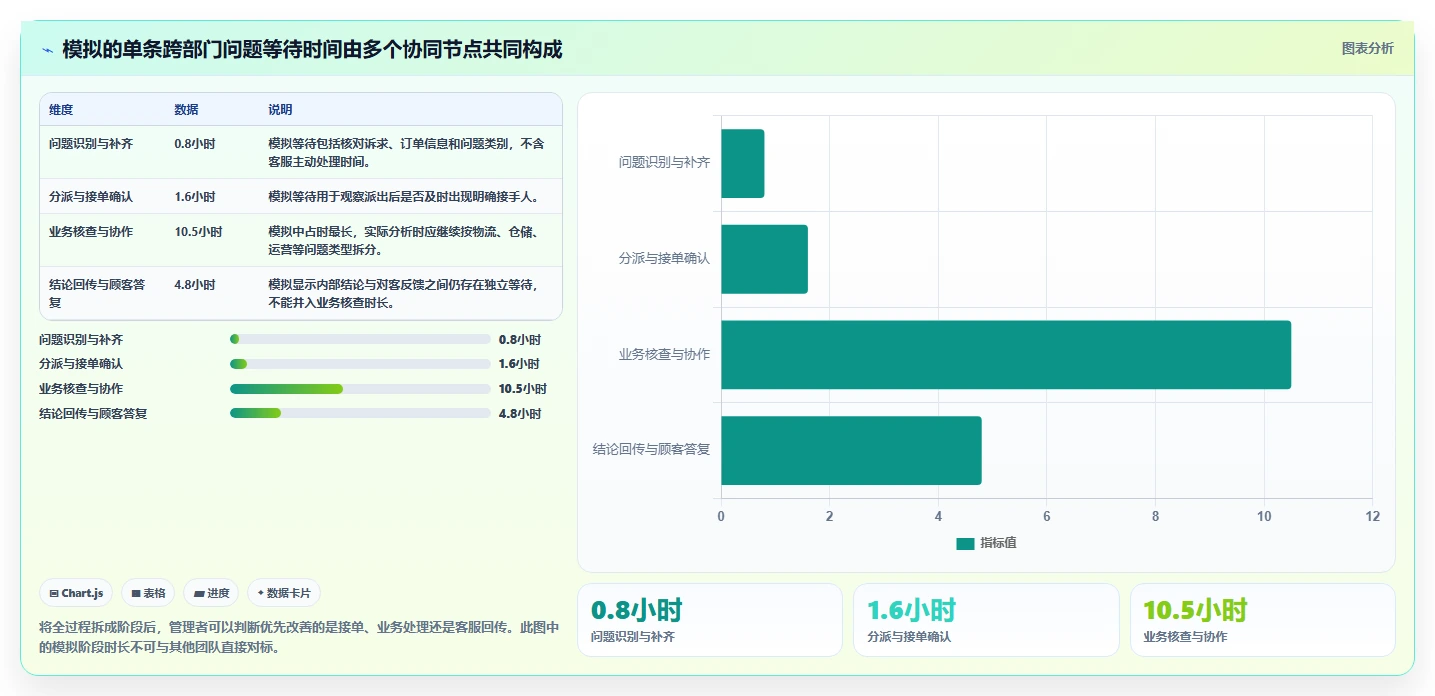
Task: Click the chart bar for 结论回传与顾客答复
Action: (851, 450)
